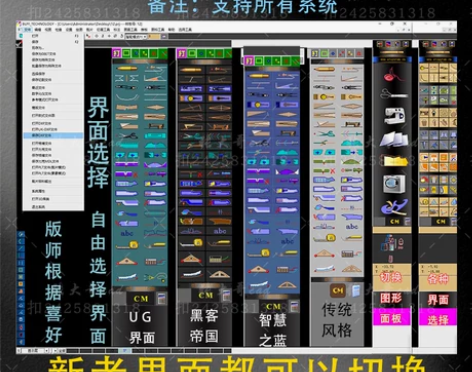The image size is (472, 372).
Task: Pick the scissors tool in the teal UG panel
Action: [x=127, y=136]
